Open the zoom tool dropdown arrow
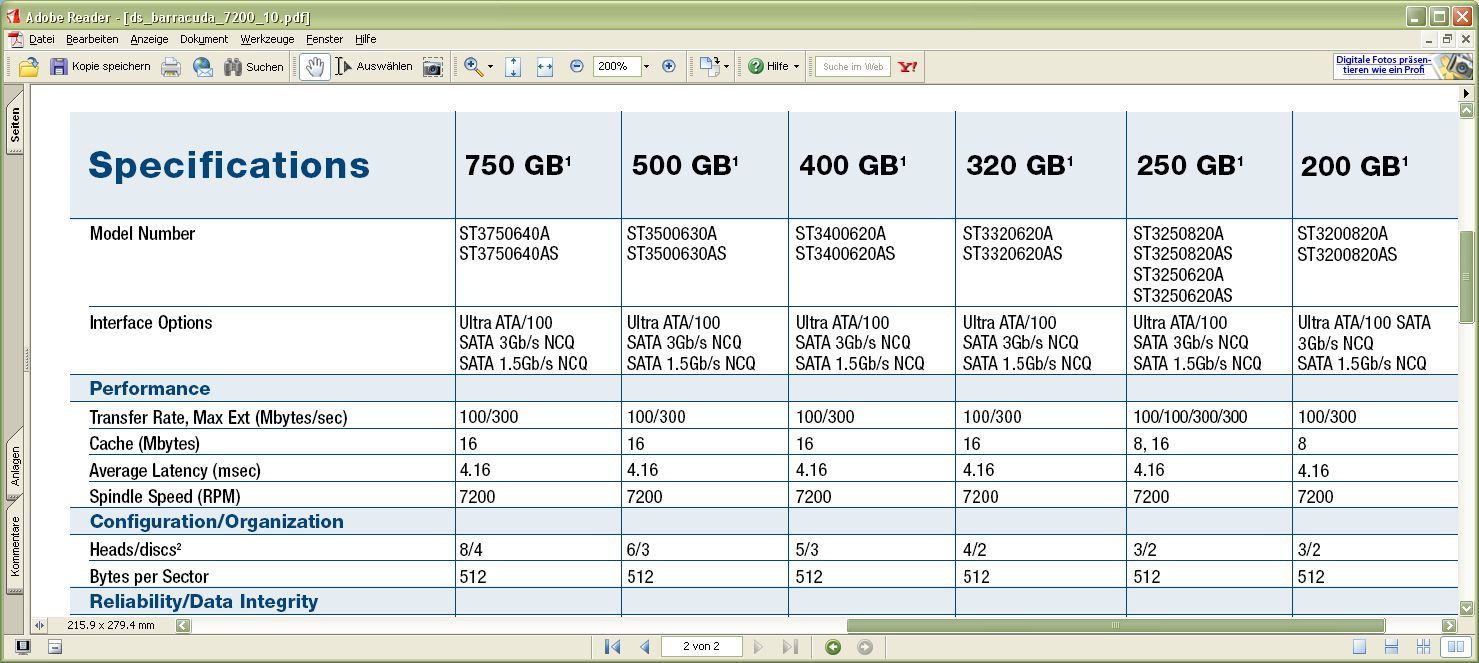The width and height of the screenshot is (1479, 663). [490, 67]
